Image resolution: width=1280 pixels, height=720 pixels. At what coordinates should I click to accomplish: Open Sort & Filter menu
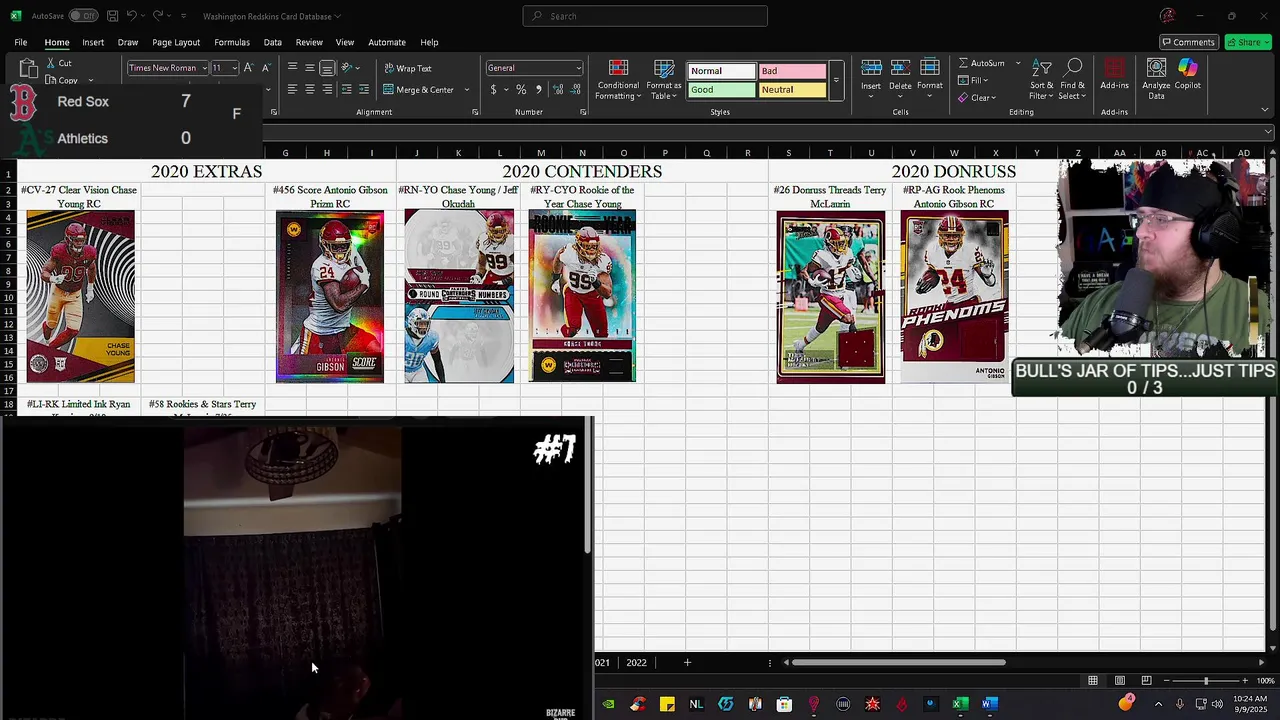[1041, 80]
